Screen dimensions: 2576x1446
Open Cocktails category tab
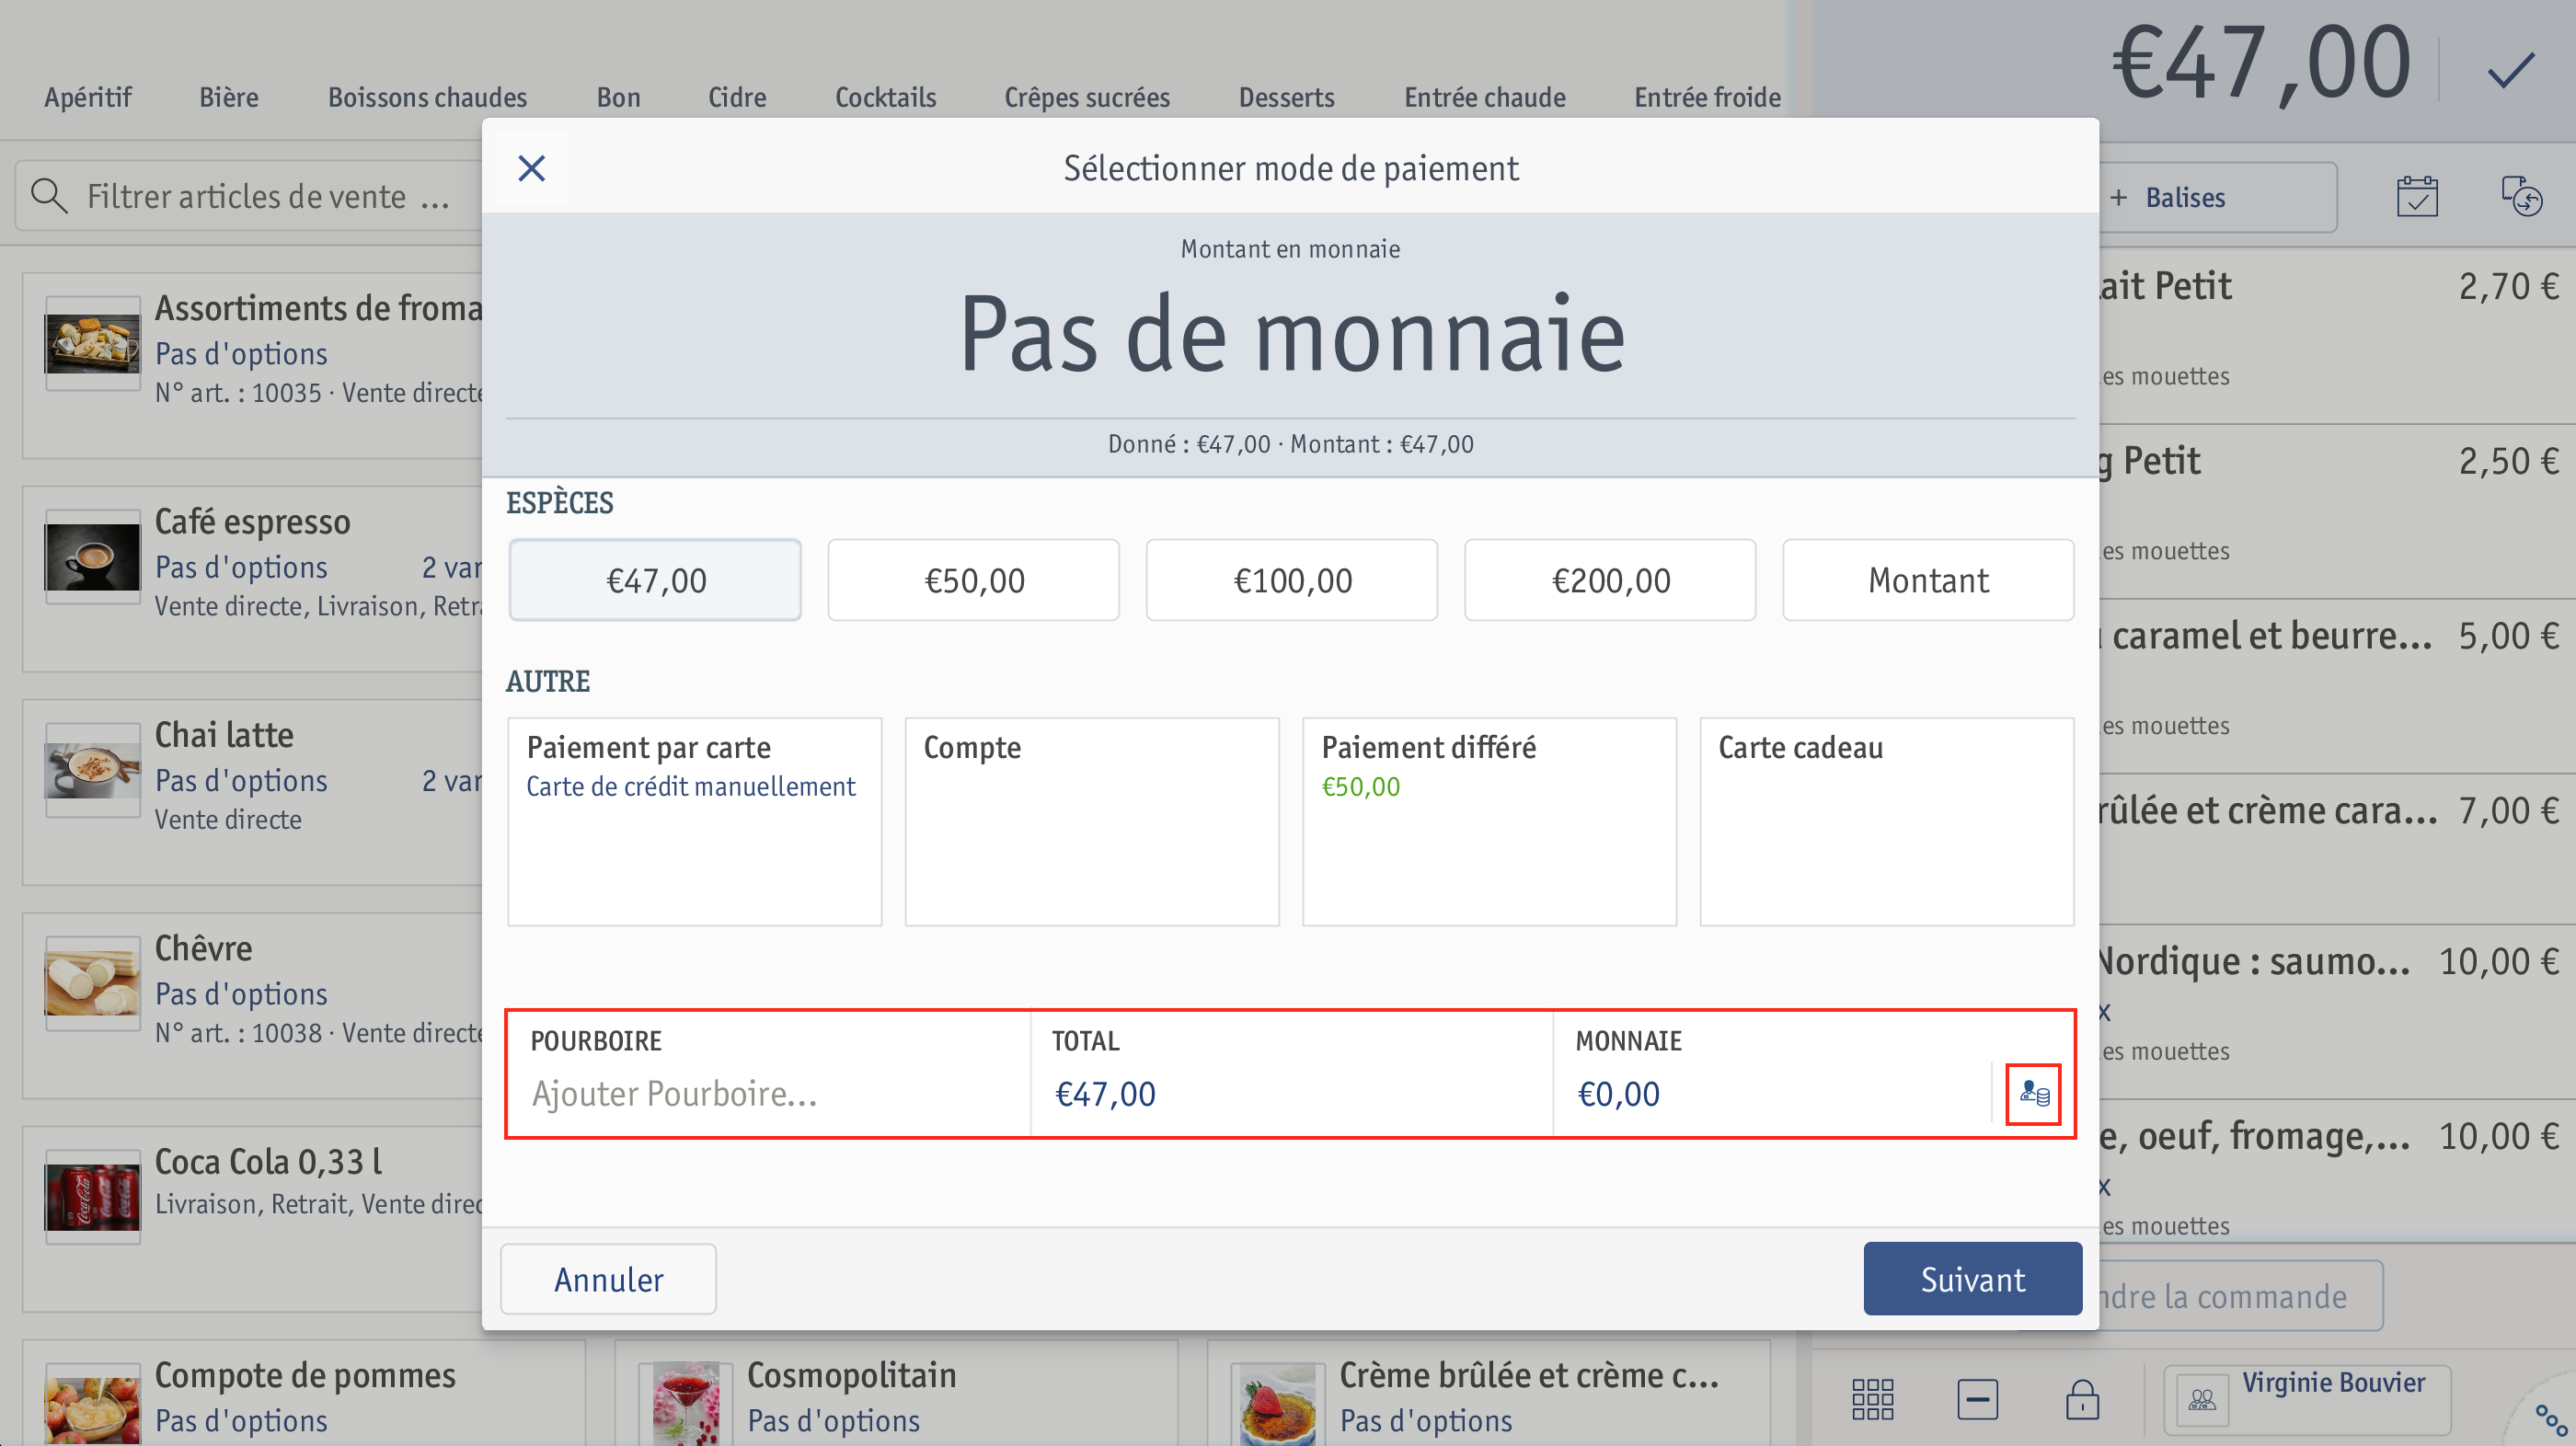885,97
